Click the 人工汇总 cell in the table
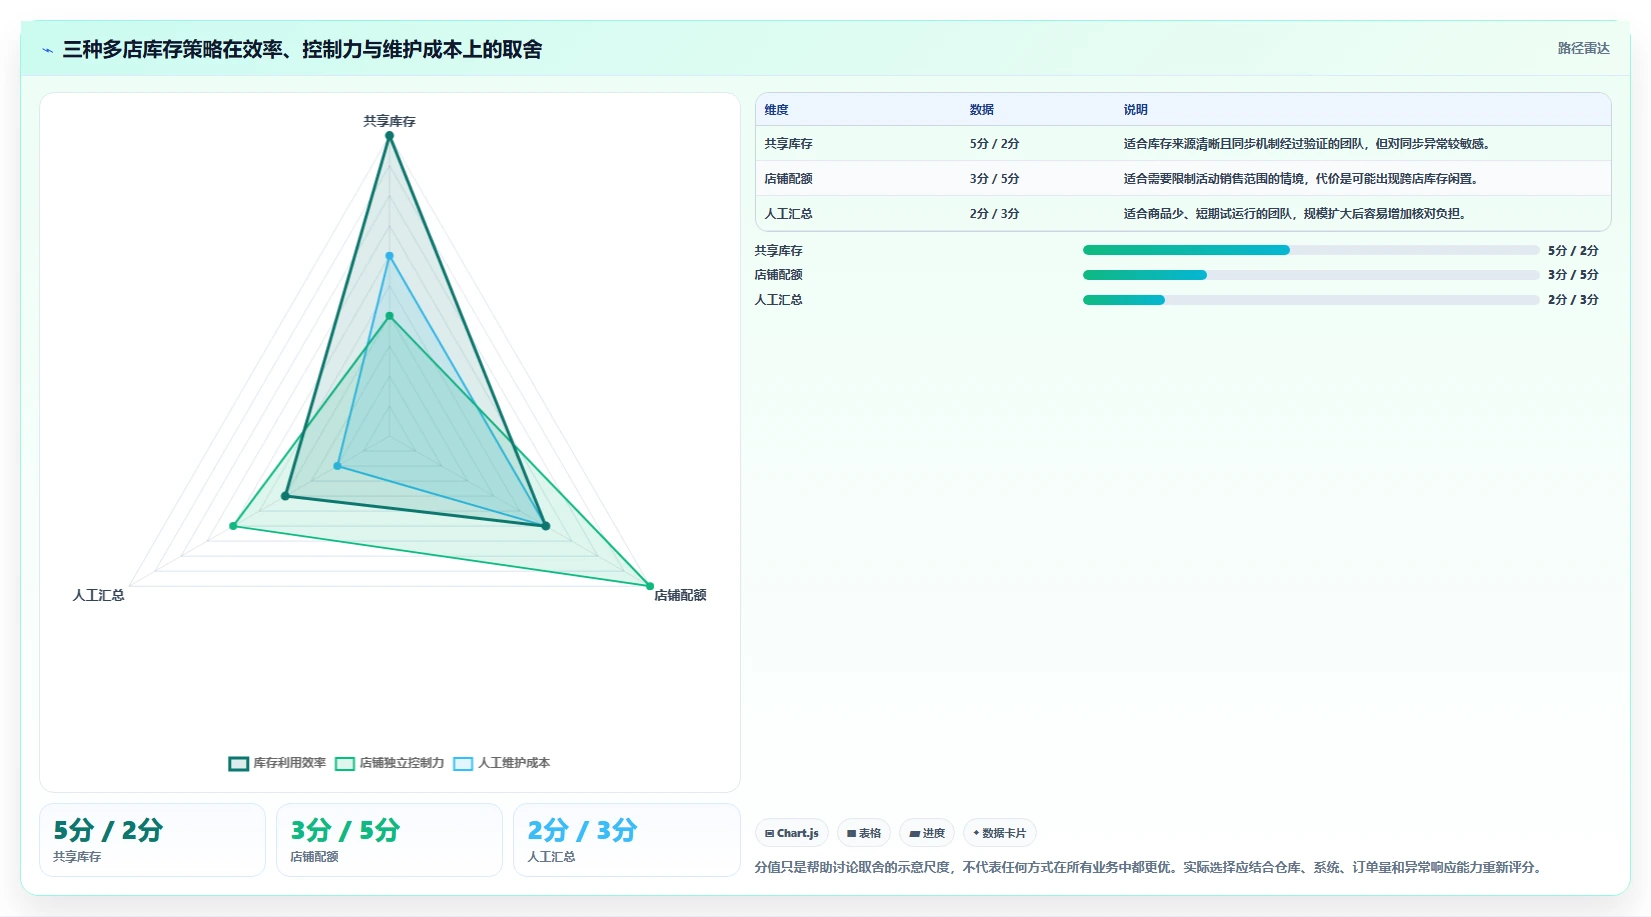Image resolution: width=1651 pixels, height=917 pixels. click(789, 214)
